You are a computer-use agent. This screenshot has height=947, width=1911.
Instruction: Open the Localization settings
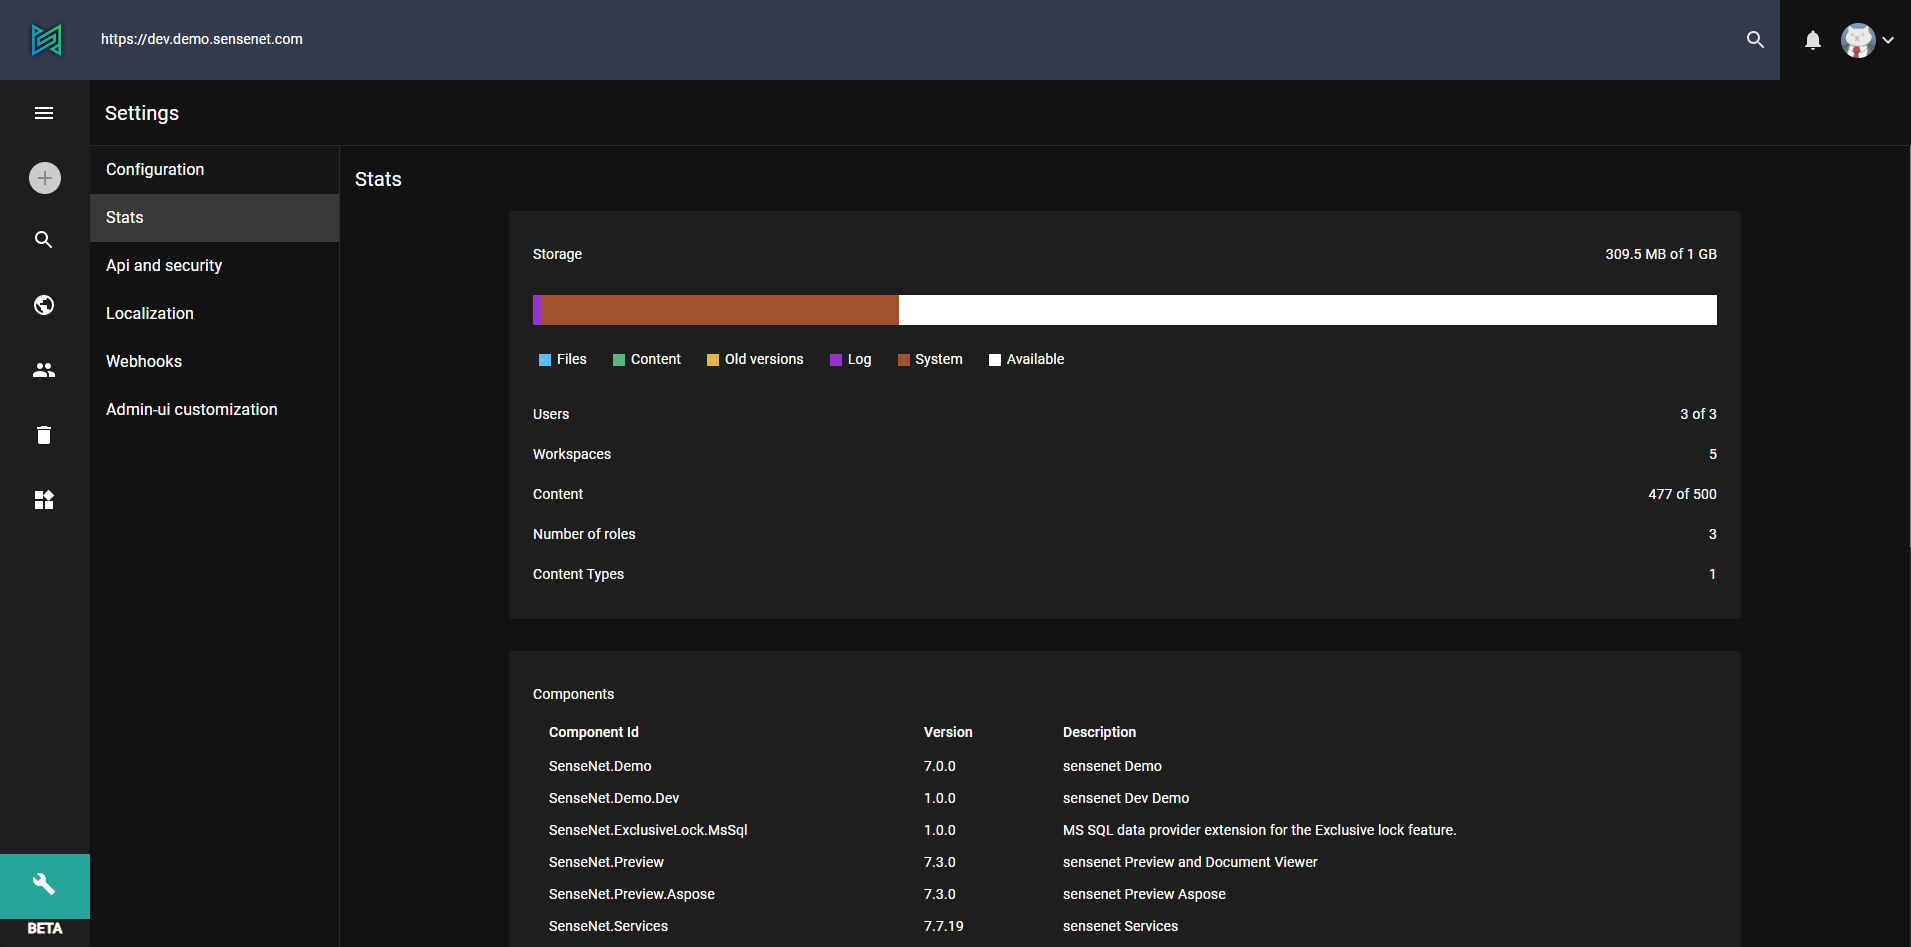(x=214, y=314)
